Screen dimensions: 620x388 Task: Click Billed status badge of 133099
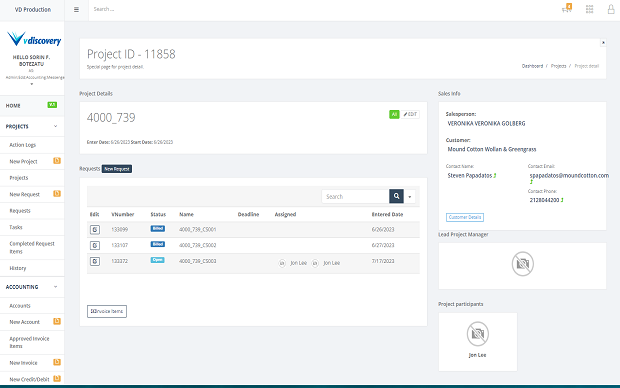click(x=157, y=229)
